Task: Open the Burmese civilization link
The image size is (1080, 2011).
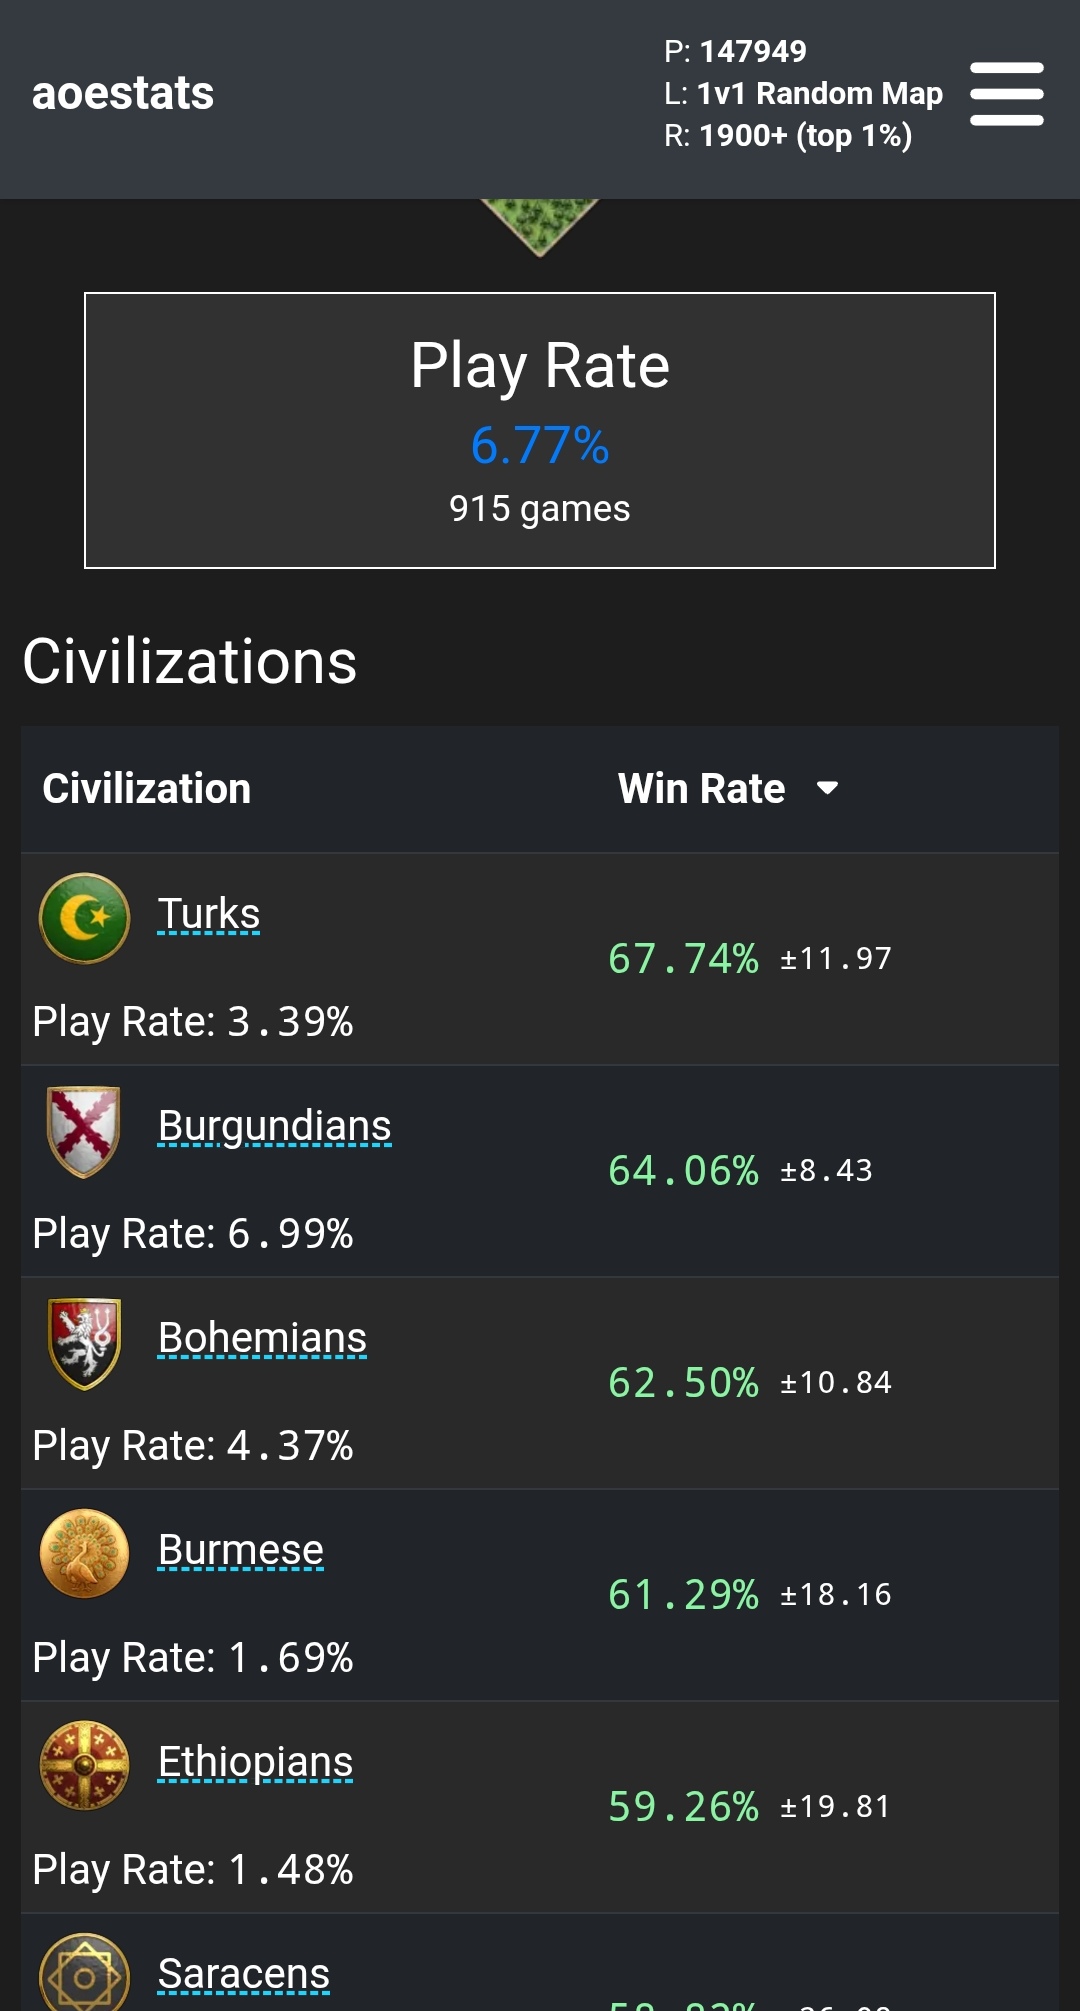Action: point(241,1550)
